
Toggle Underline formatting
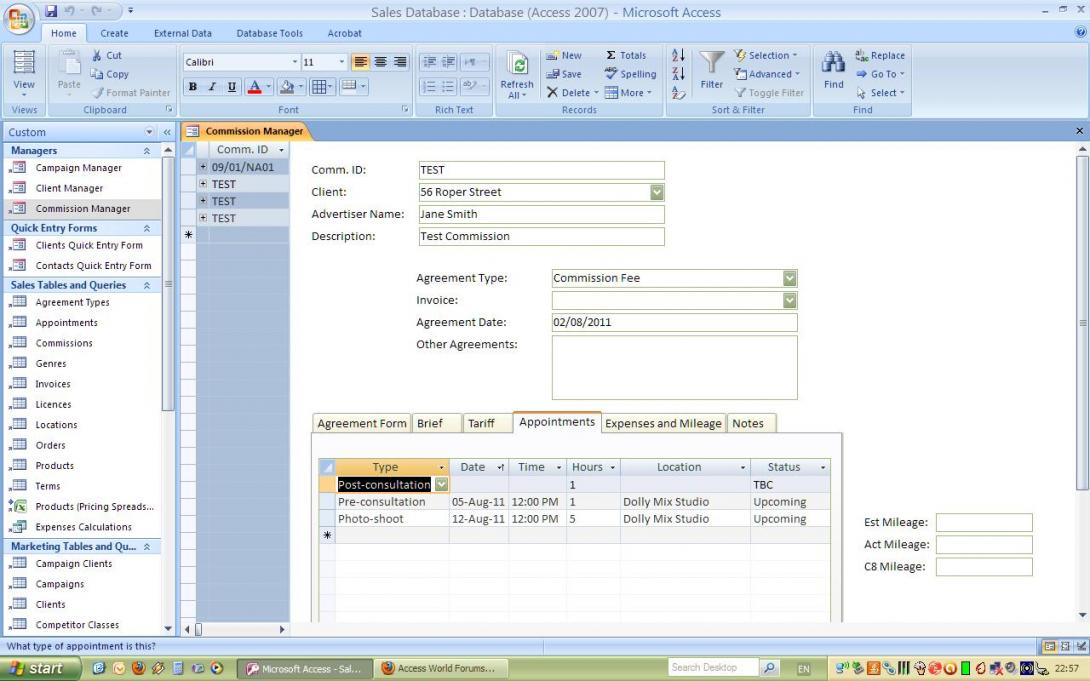231,87
